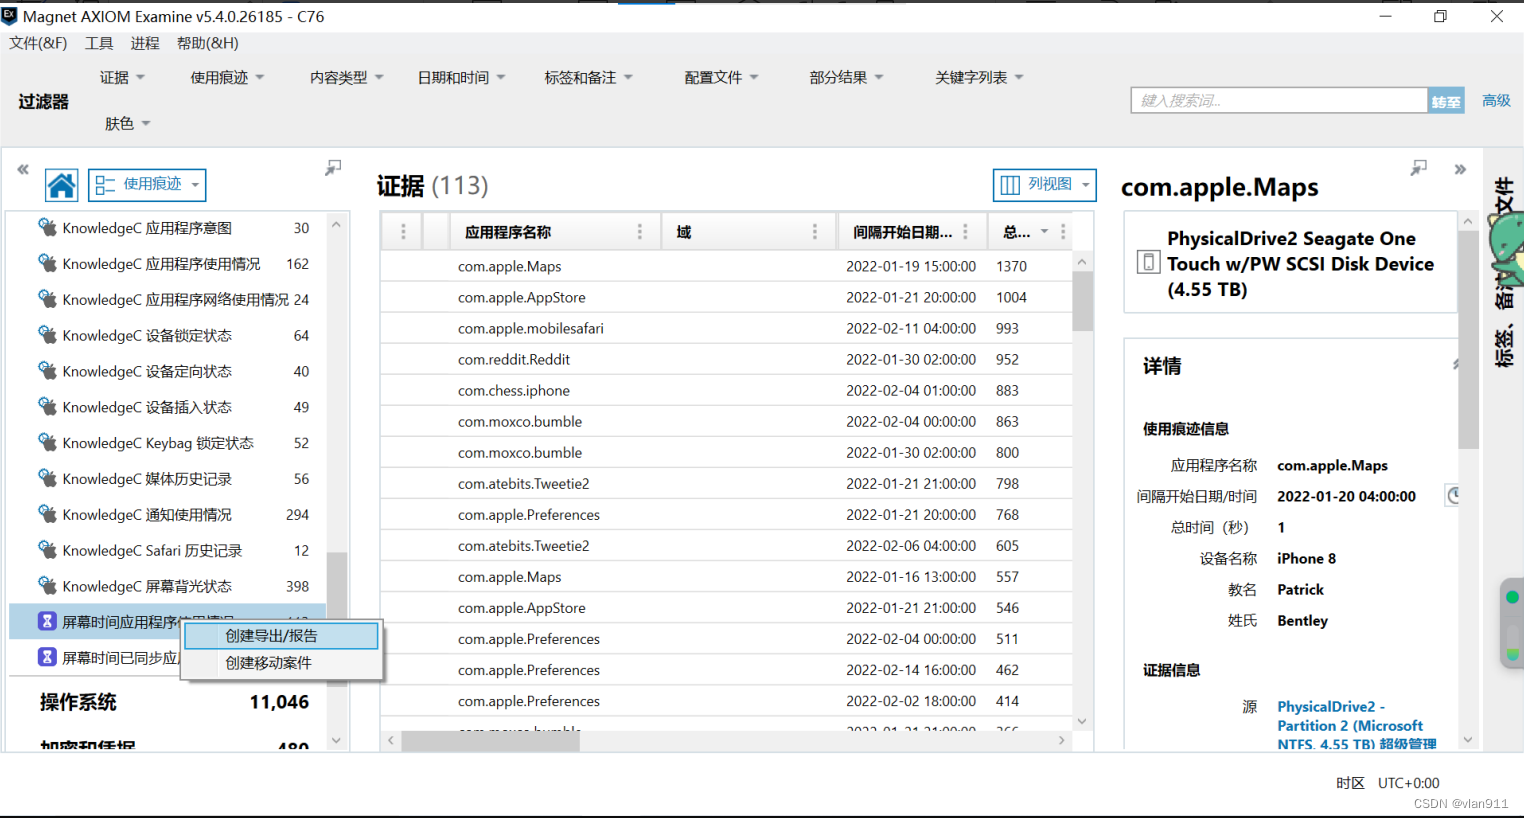Choose 创建导出/报告 from context menu
The height and width of the screenshot is (818, 1524).
tap(281, 636)
